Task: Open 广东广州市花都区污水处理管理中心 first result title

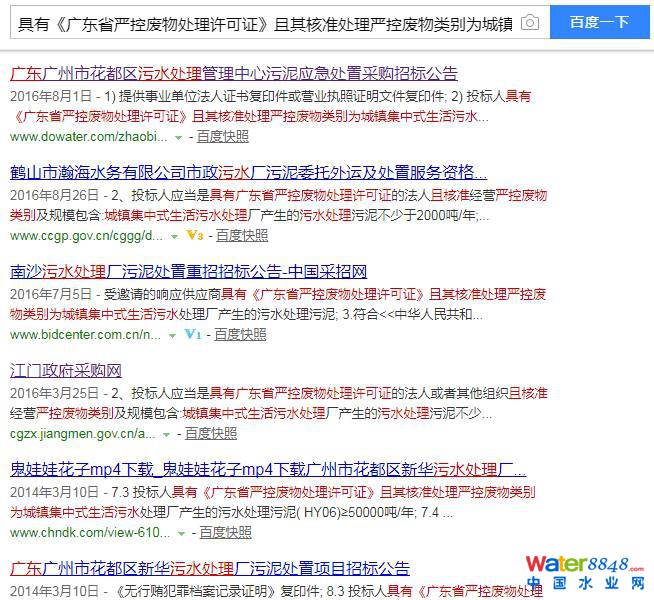Action: point(234,73)
